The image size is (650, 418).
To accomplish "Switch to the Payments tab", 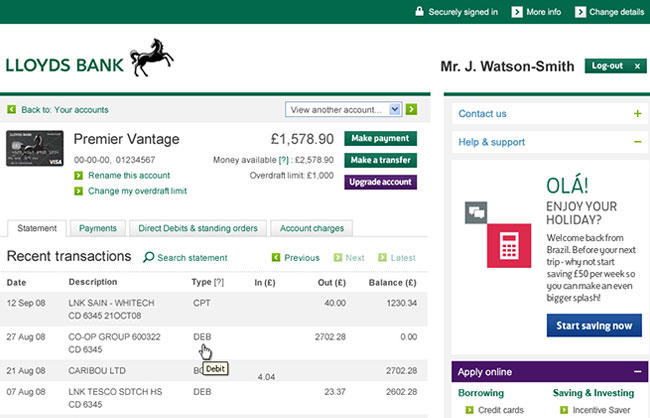I will [x=98, y=228].
